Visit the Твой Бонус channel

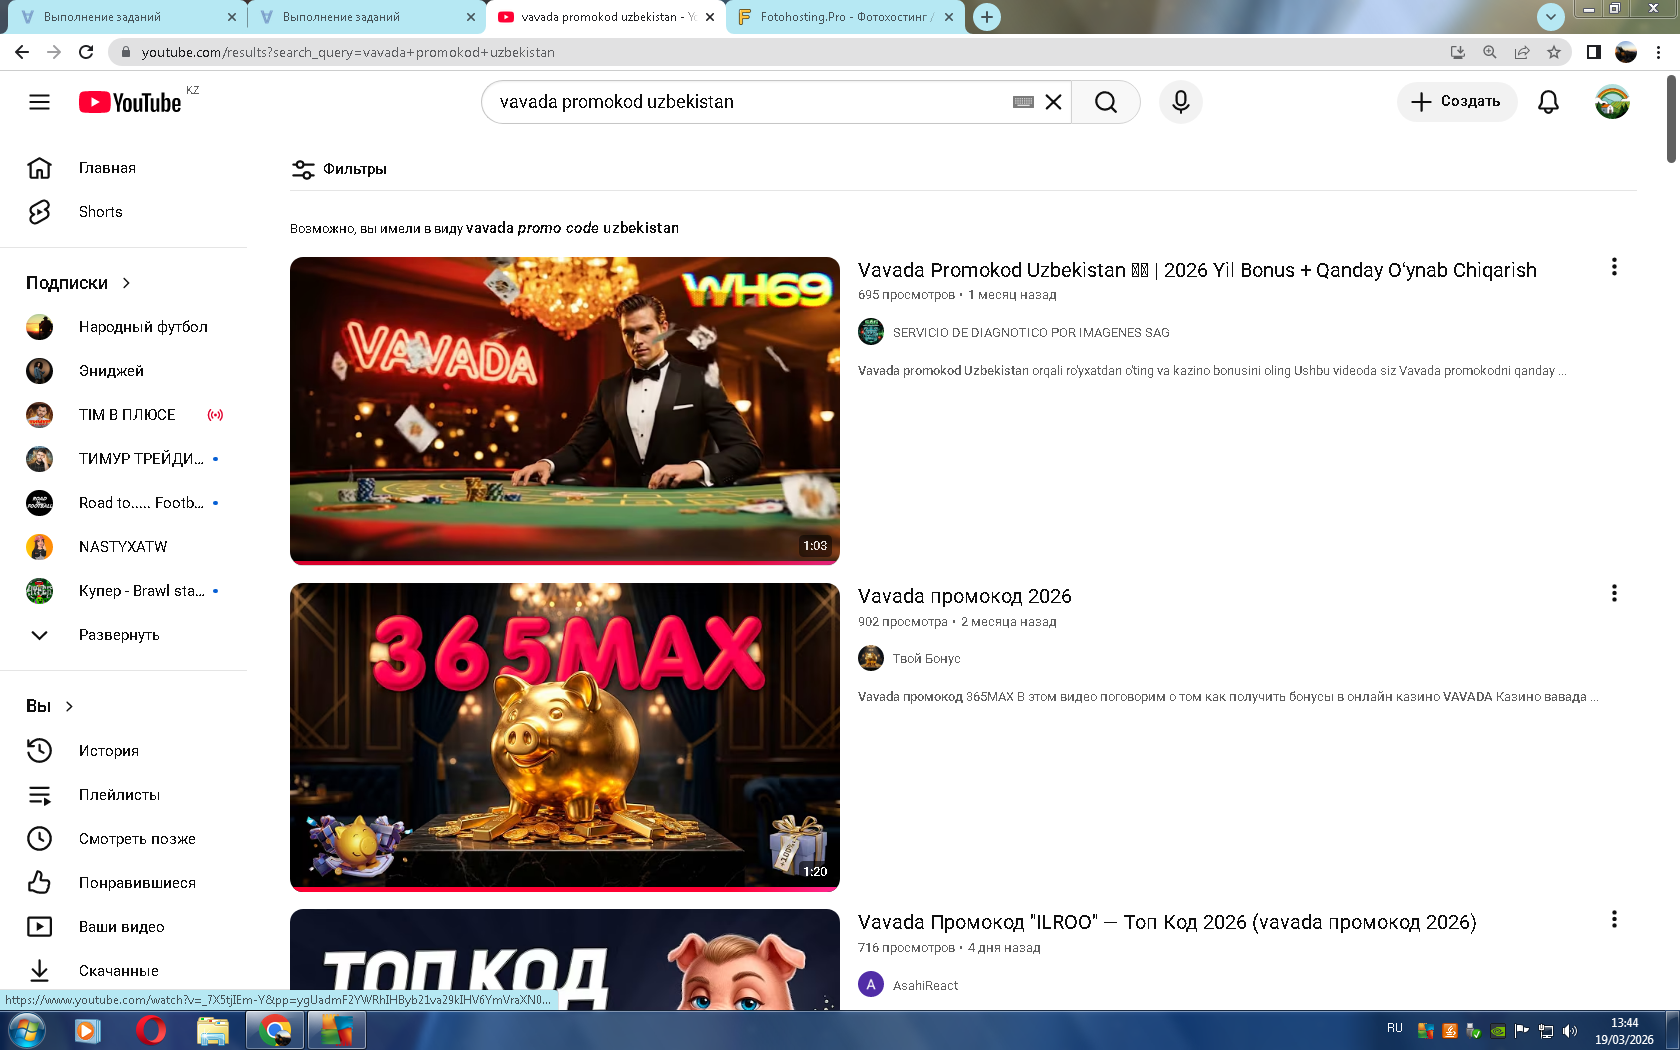point(926,659)
